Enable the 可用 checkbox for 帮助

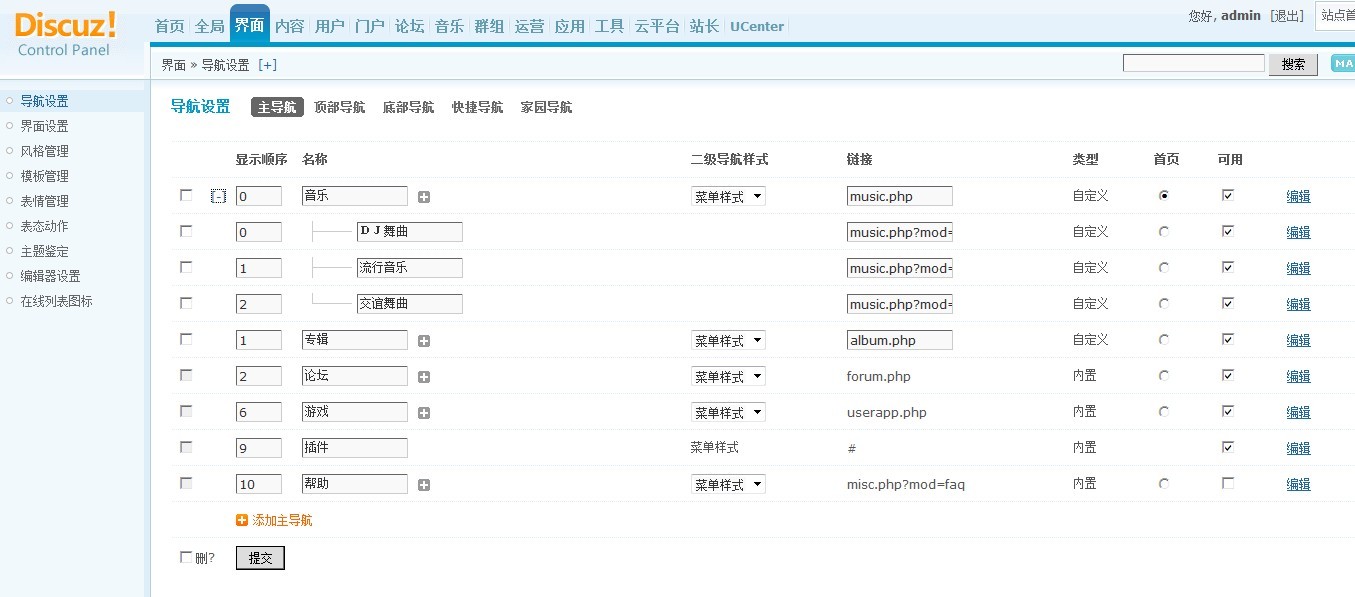click(x=1228, y=483)
